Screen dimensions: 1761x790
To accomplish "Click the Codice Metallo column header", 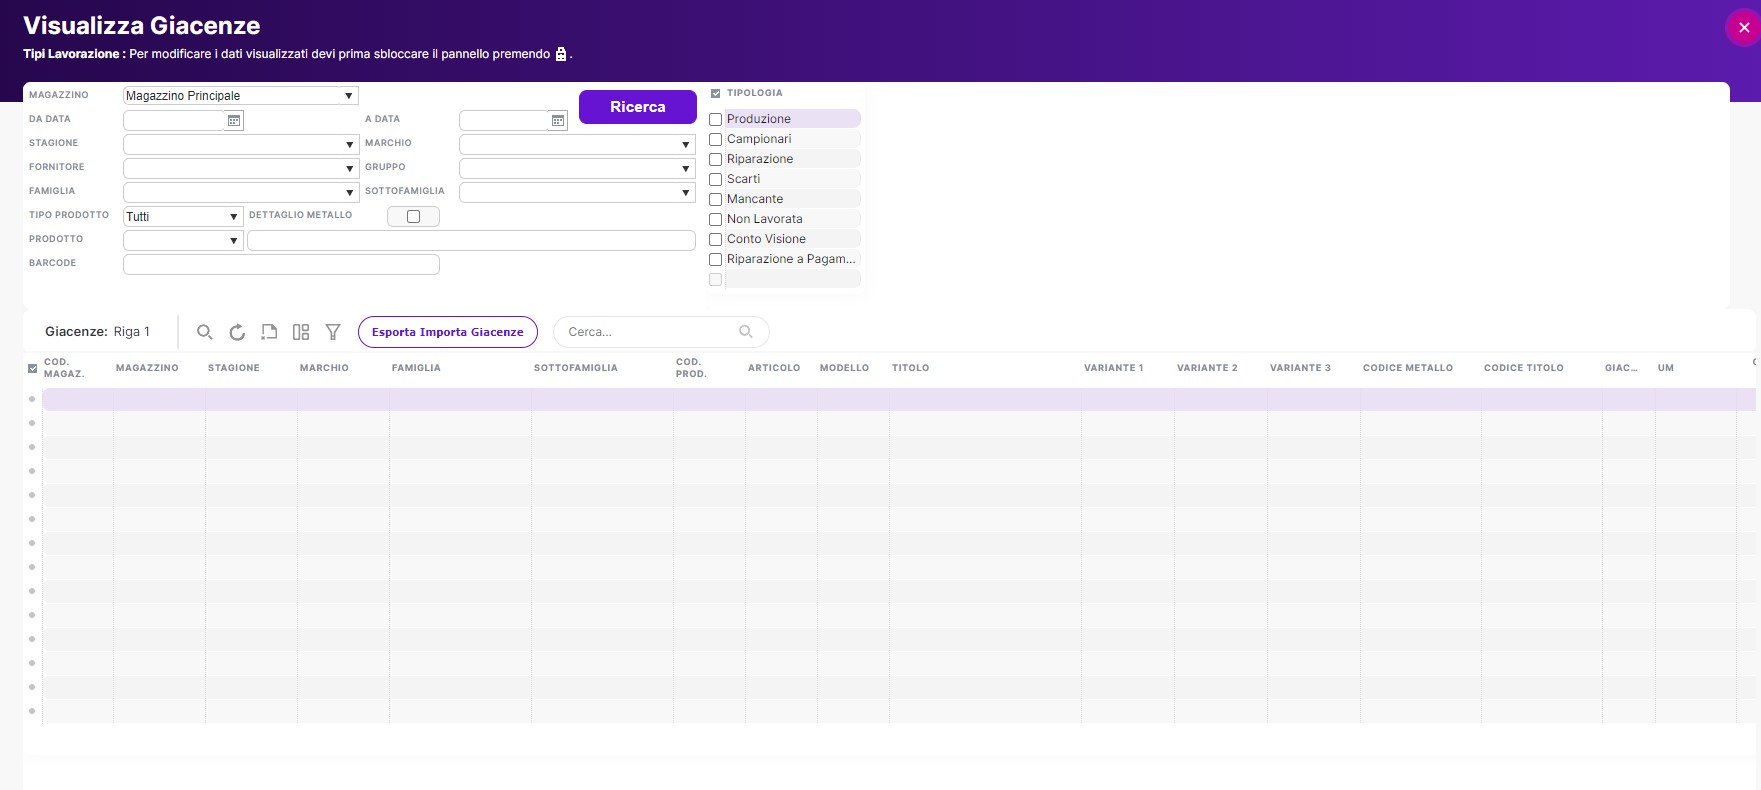I will click(x=1407, y=368).
